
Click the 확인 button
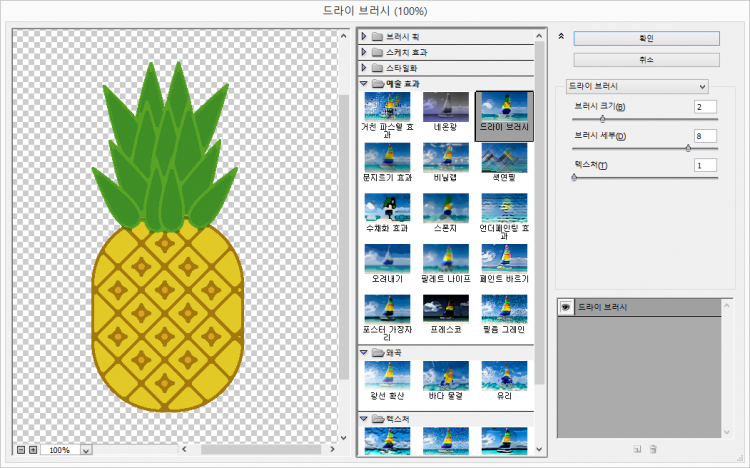point(646,38)
